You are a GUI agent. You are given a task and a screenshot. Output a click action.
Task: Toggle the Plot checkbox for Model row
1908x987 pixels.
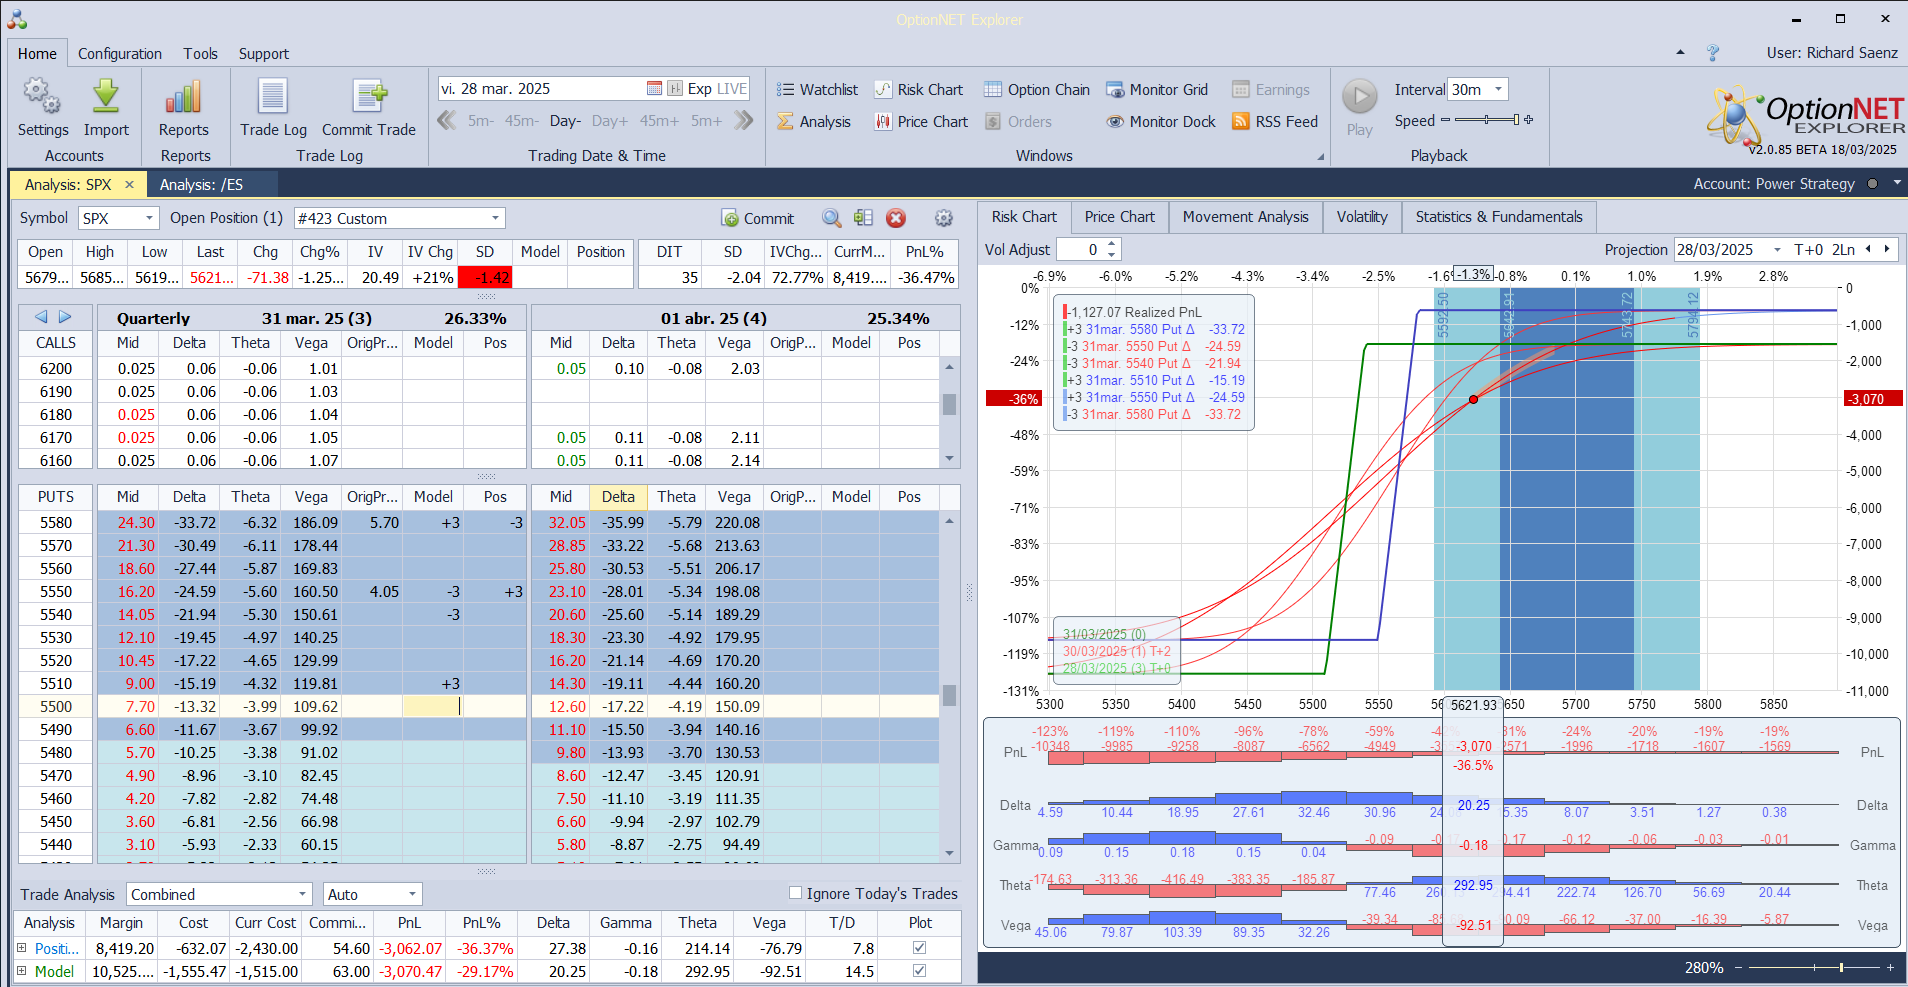(920, 971)
